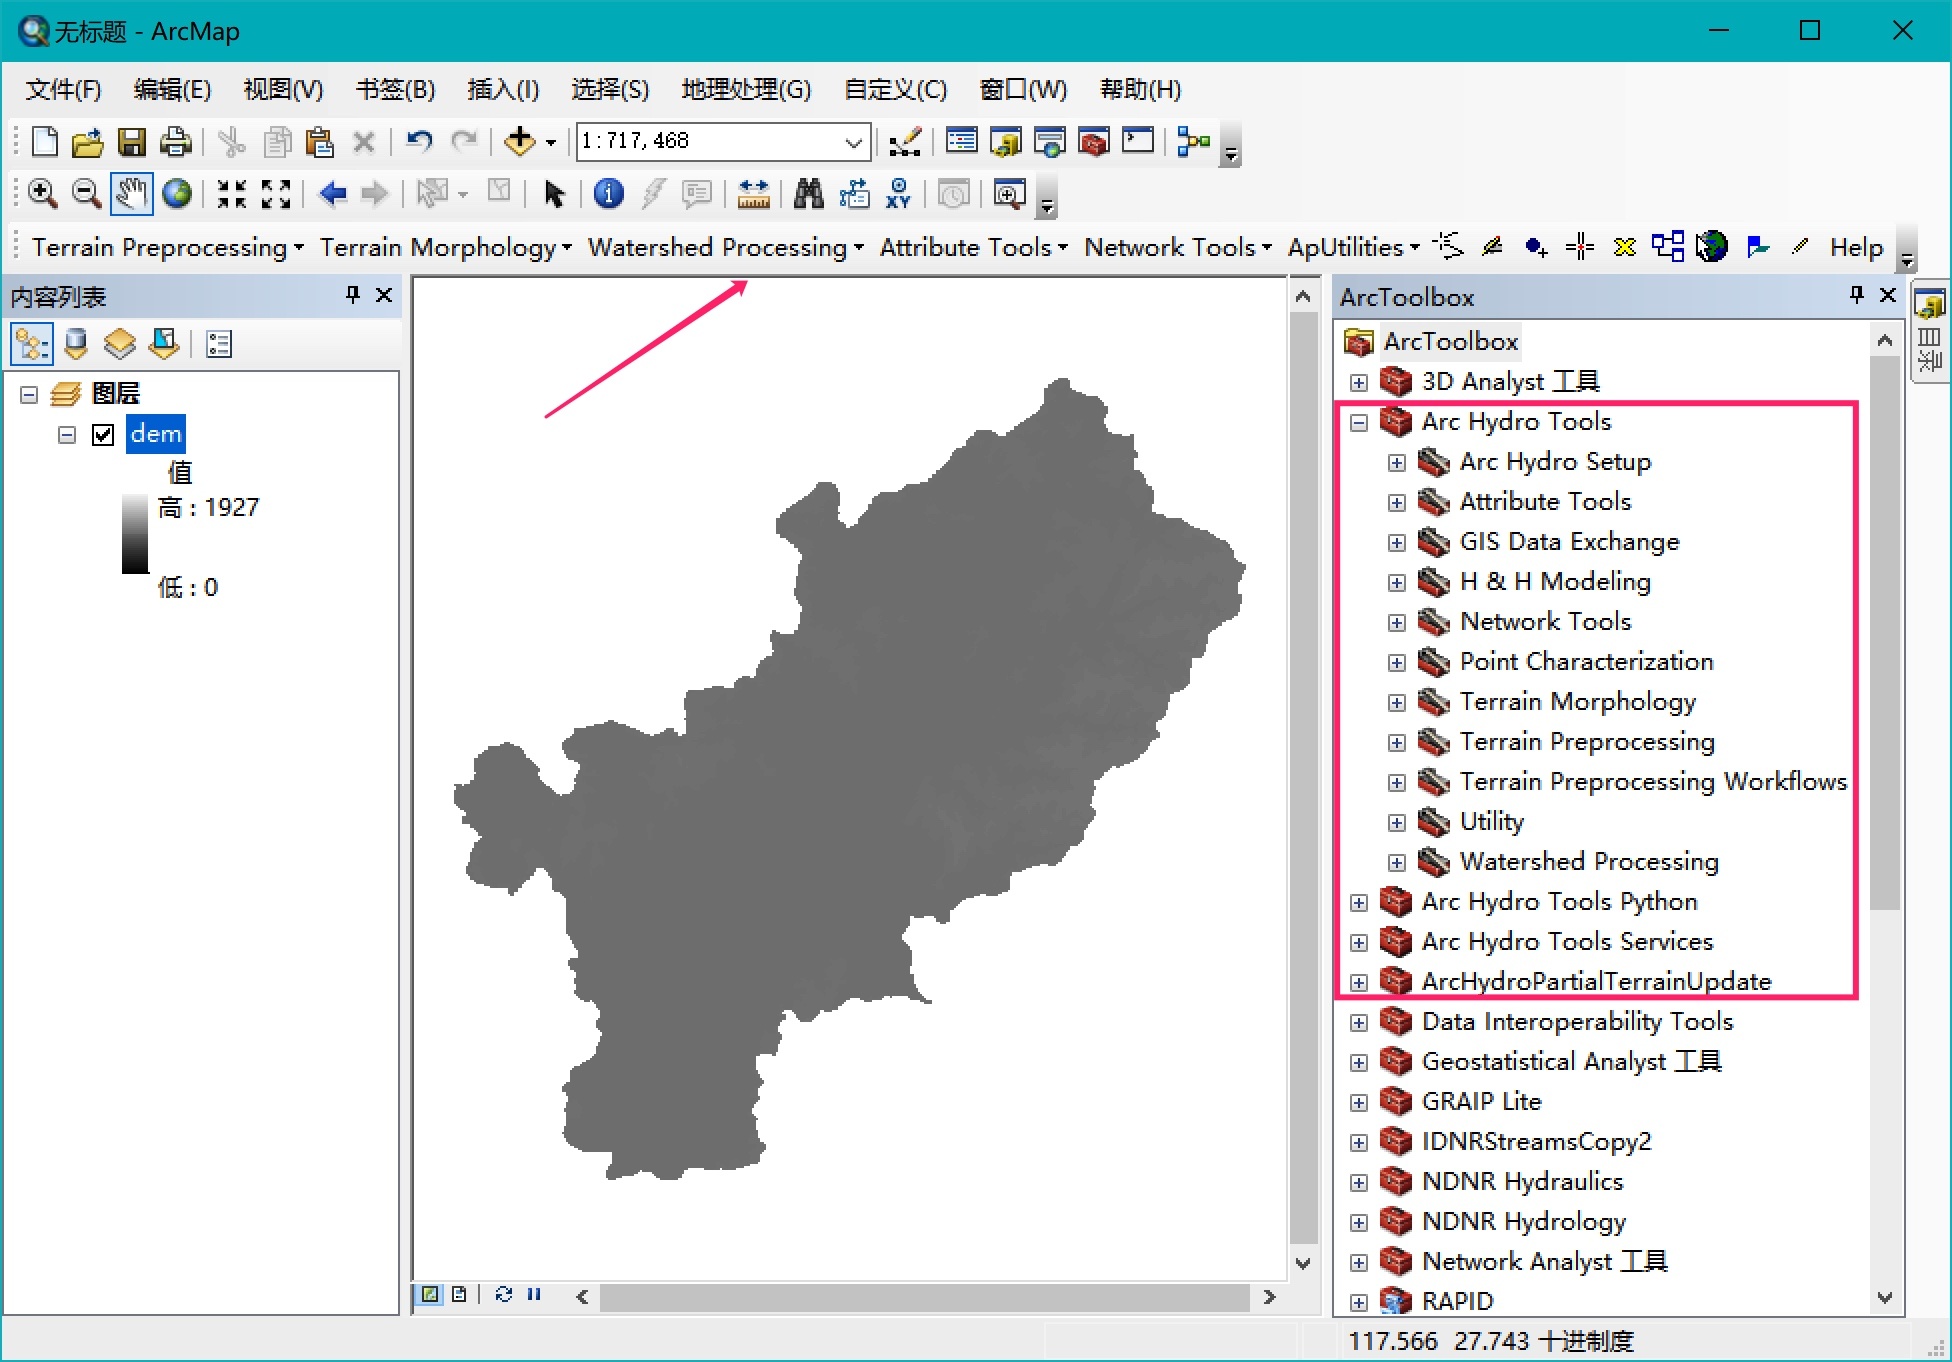
Task: Click the Save document icon
Action: [x=132, y=142]
